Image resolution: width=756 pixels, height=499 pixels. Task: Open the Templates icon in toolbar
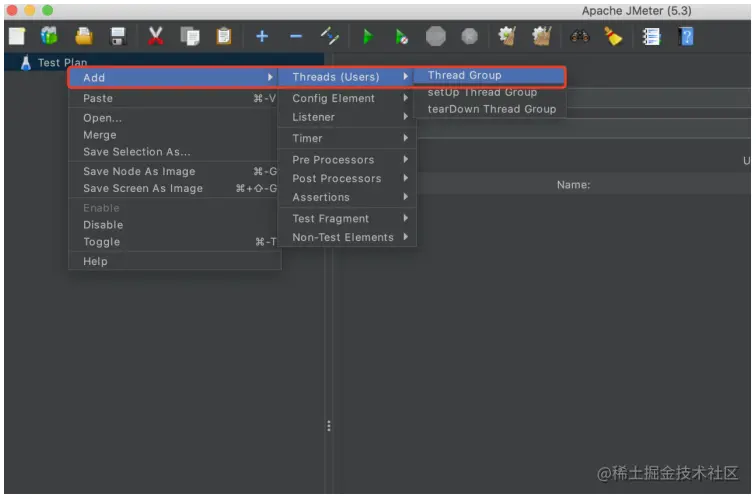click(x=49, y=36)
